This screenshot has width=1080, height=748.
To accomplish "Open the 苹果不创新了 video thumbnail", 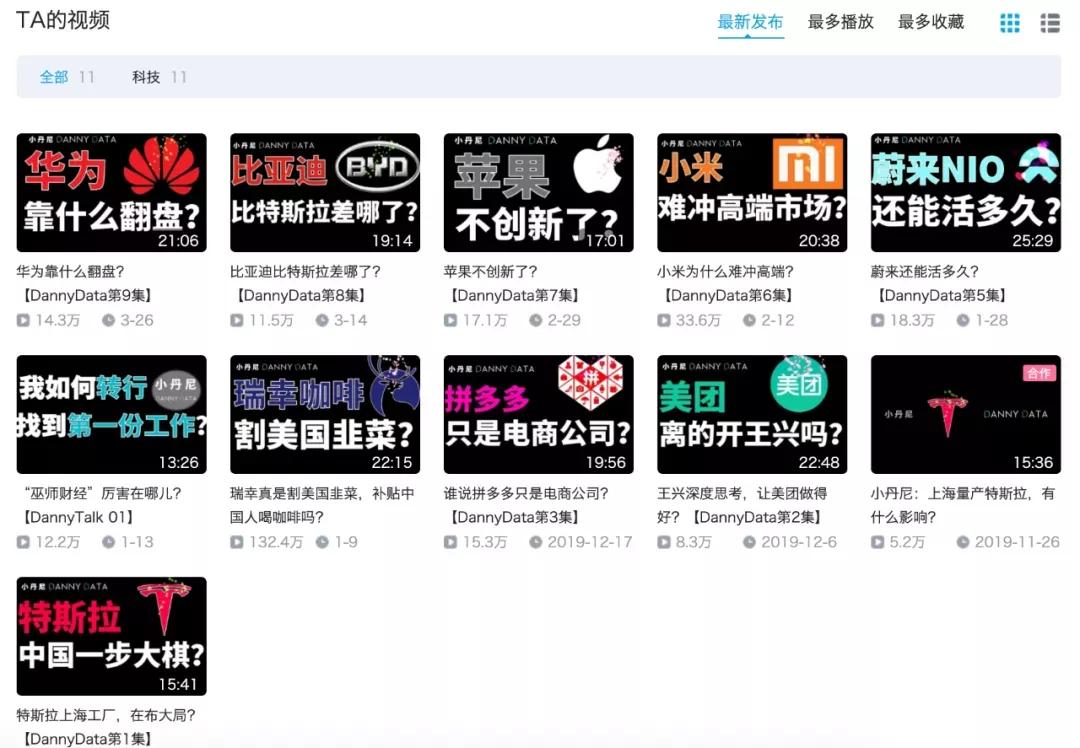I will (538, 192).
